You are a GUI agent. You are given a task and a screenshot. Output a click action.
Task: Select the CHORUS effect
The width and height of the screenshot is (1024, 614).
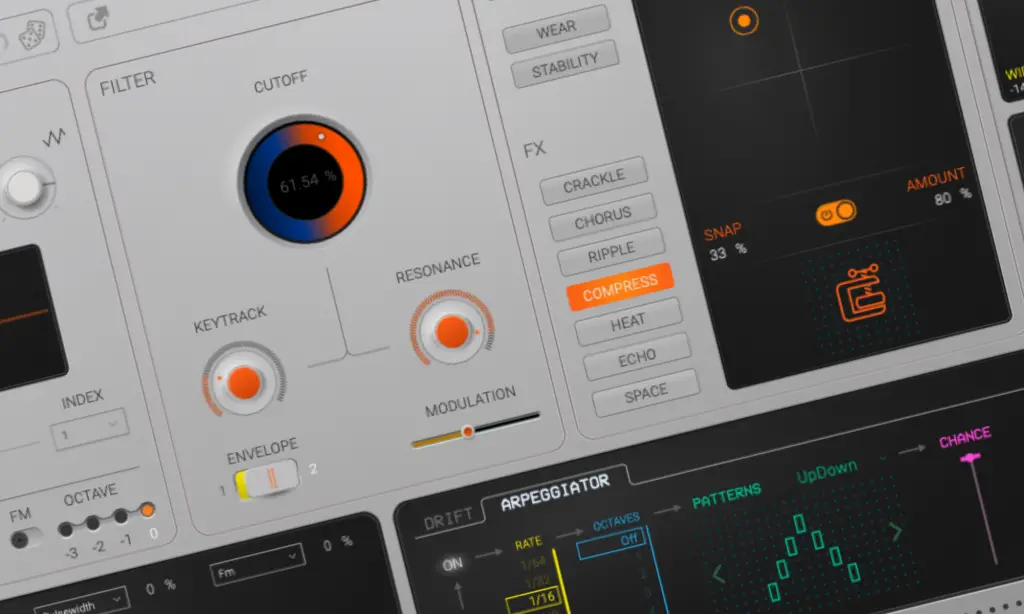pos(603,218)
